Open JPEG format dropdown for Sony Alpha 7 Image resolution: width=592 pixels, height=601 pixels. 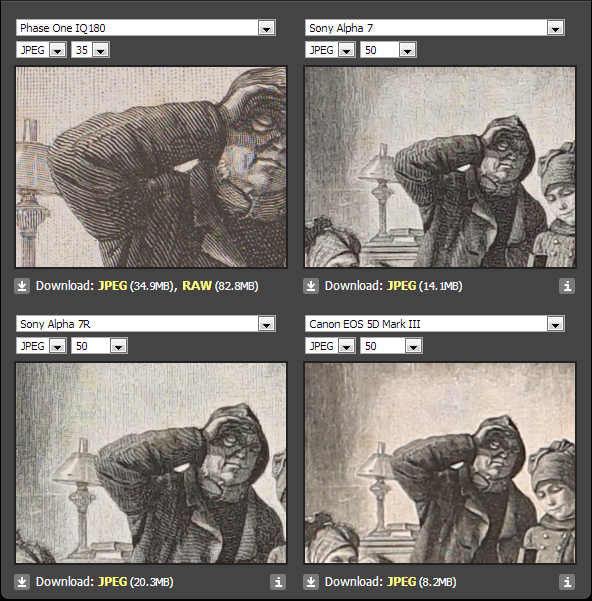[330, 50]
